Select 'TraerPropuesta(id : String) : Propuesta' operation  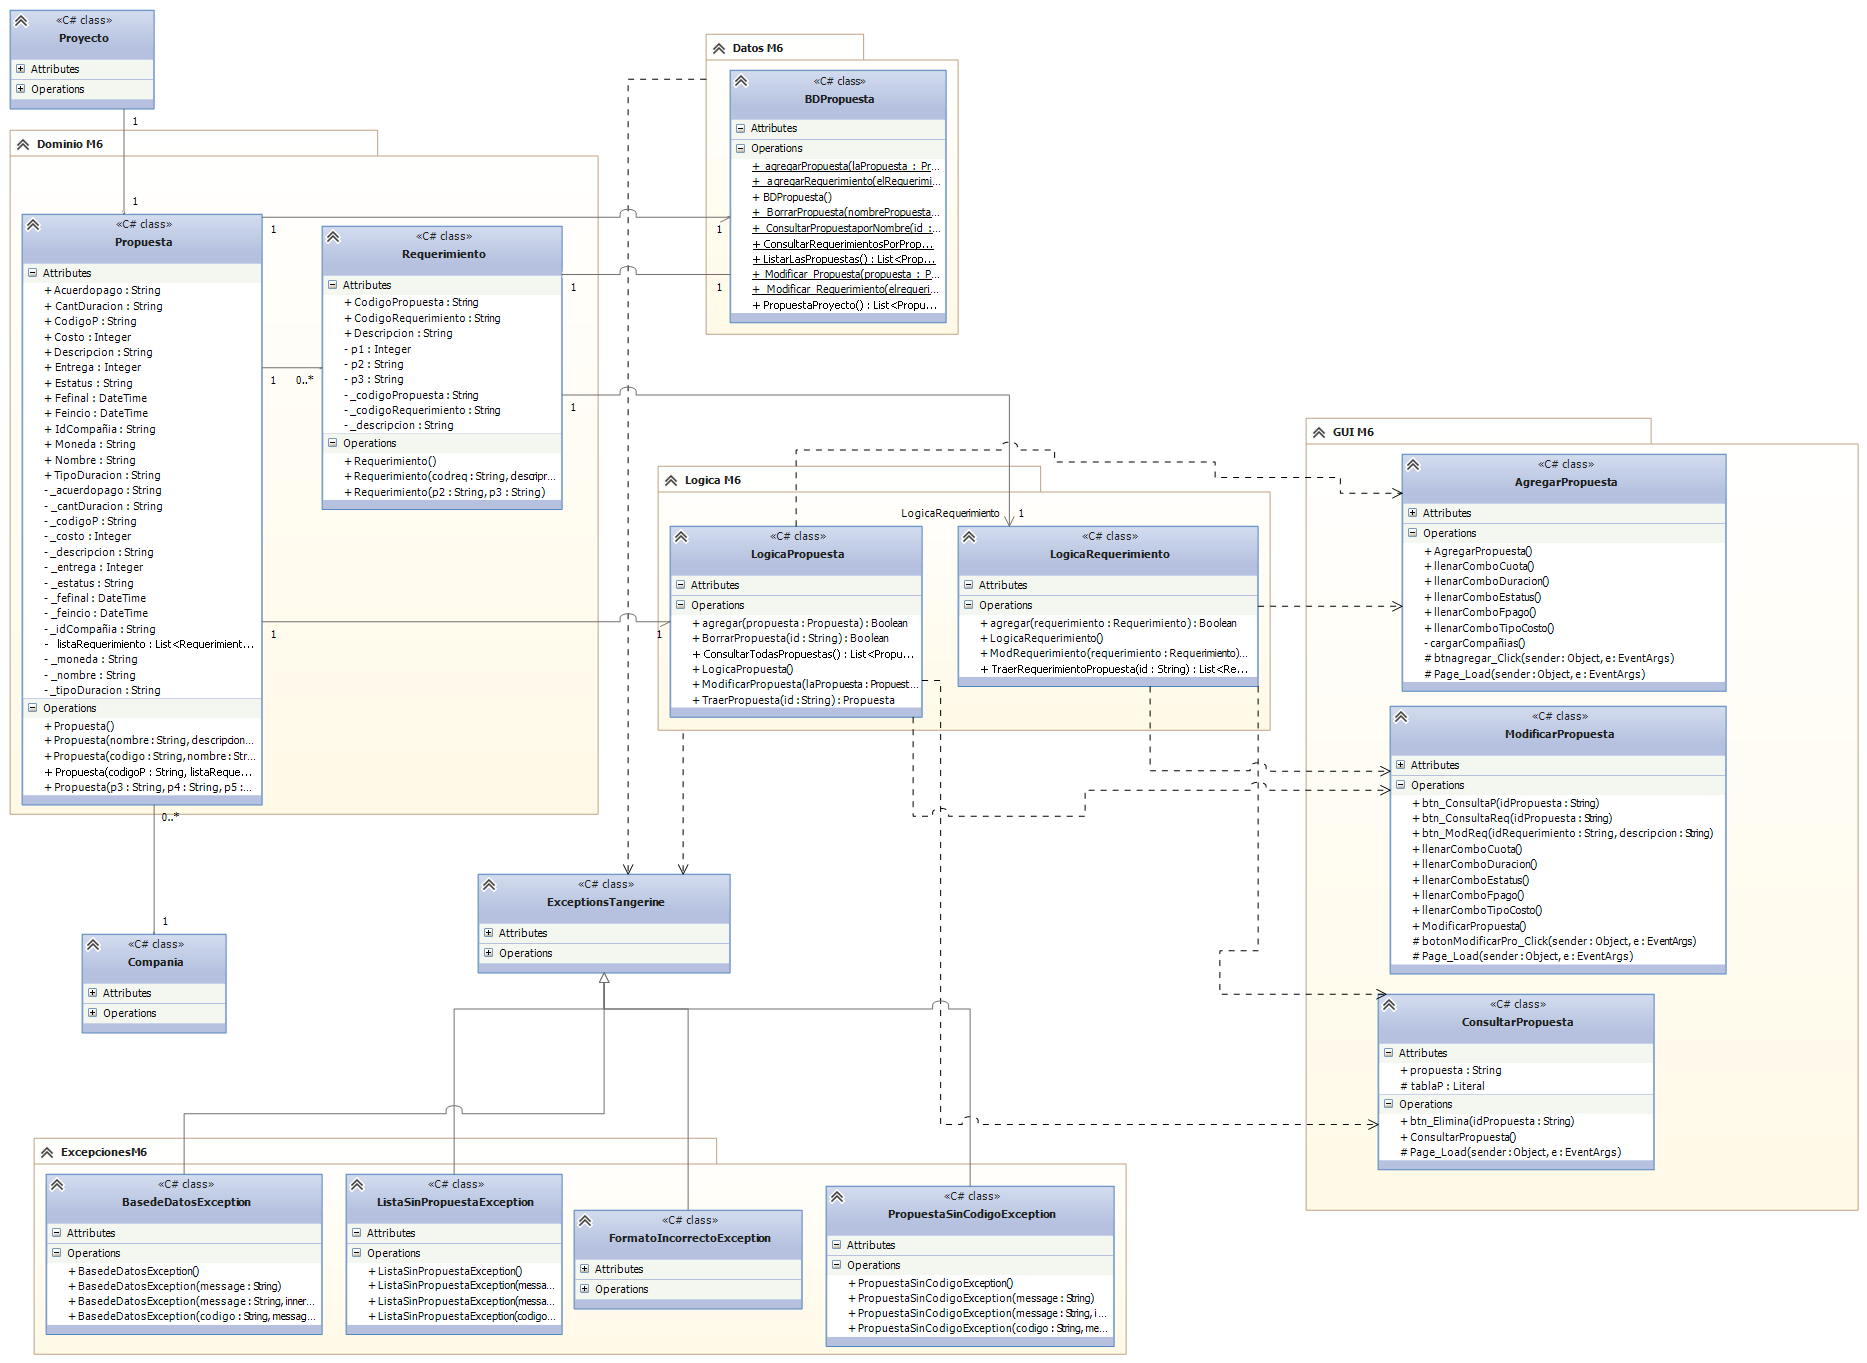(793, 701)
